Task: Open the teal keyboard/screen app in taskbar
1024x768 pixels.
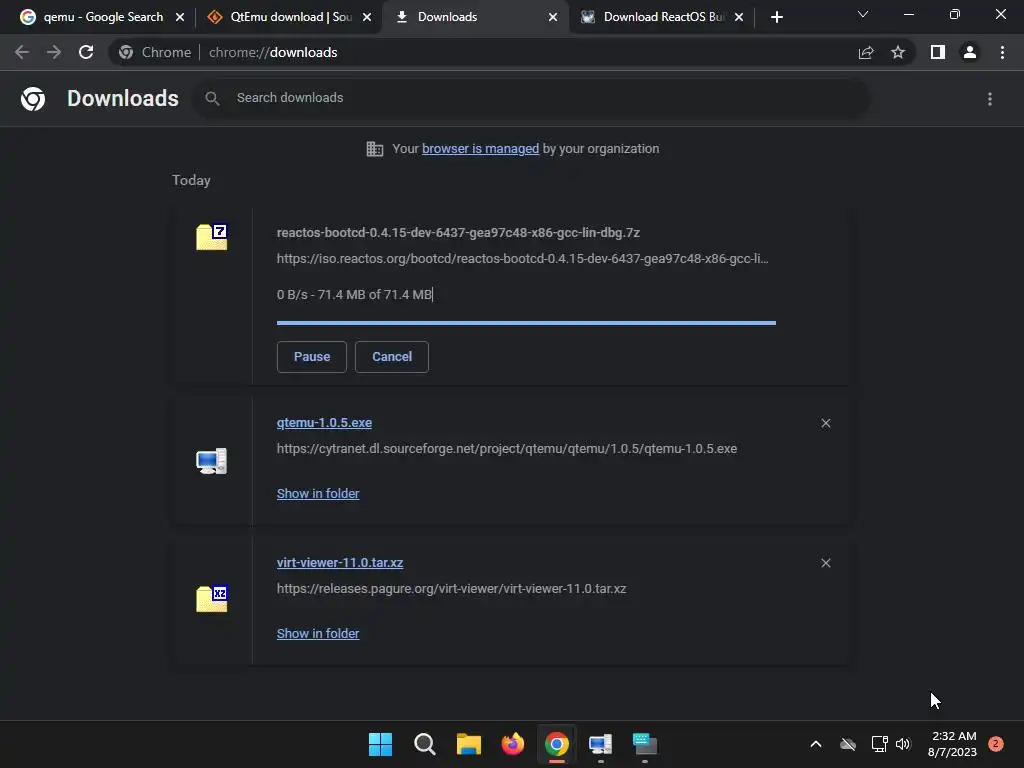Action: pos(645,744)
